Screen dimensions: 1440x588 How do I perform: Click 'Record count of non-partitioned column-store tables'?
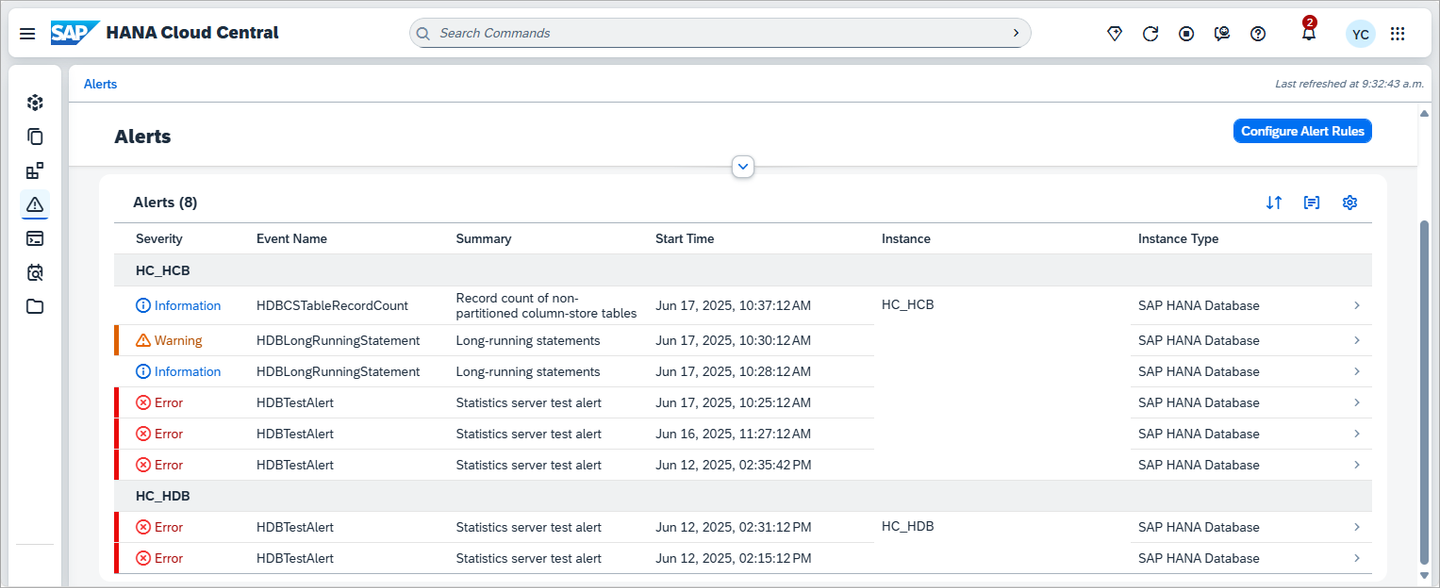(x=546, y=306)
